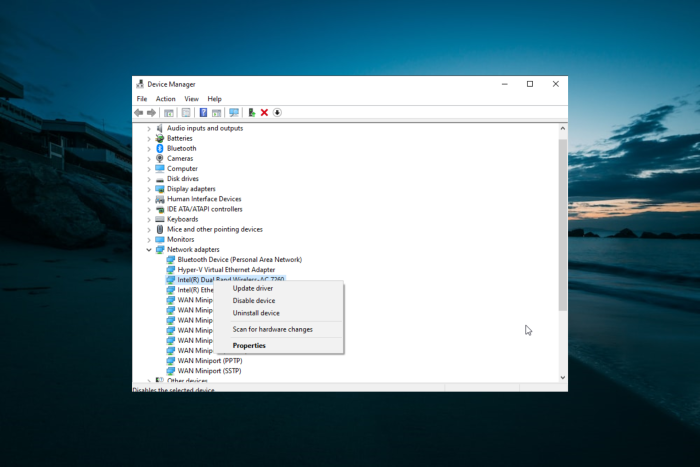Click the green enable device toolbar icon
The height and width of the screenshot is (467, 700).
[251, 113]
